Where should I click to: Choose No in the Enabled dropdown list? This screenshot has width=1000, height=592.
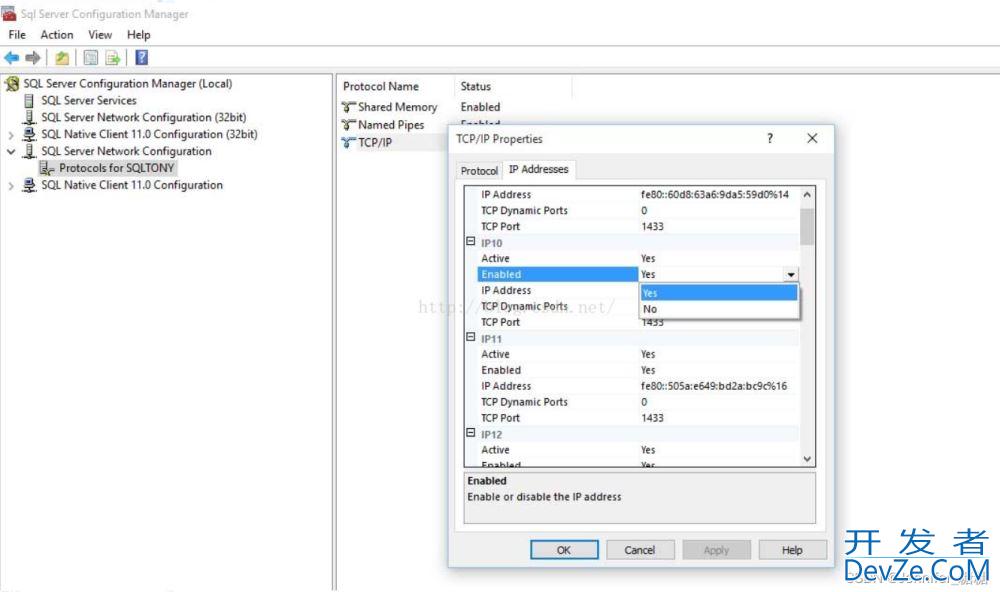[719, 309]
